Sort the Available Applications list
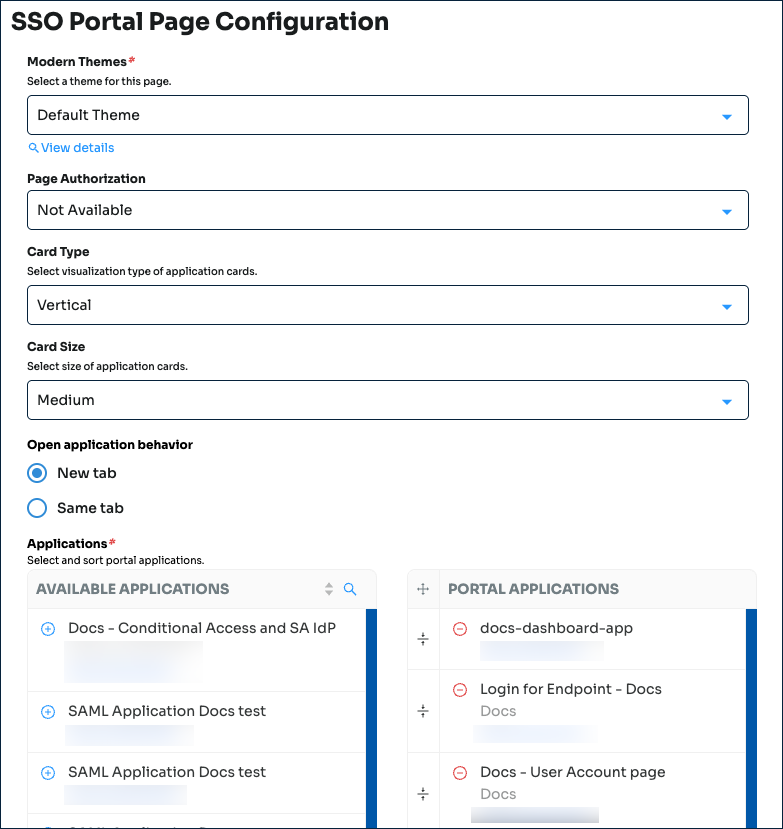The width and height of the screenshot is (783, 829). tap(329, 590)
